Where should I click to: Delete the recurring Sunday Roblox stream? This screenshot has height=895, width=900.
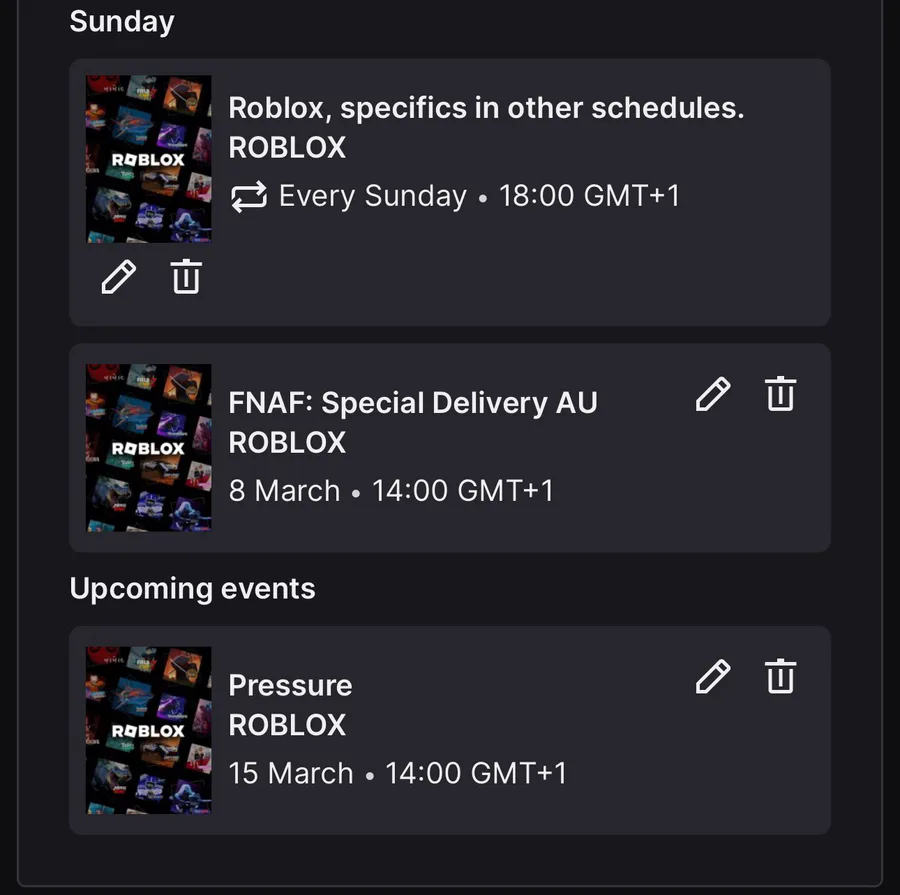coord(186,276)
